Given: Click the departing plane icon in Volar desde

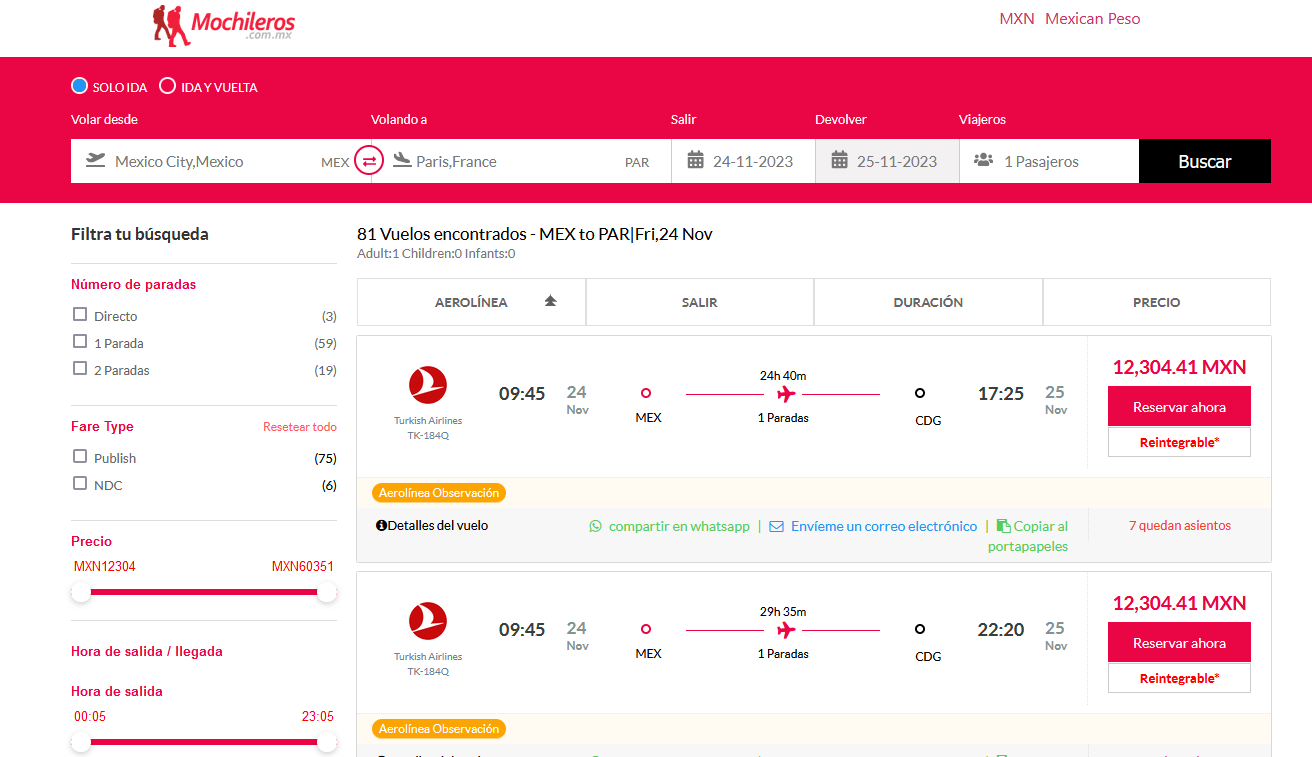Looking at the screenshot, I should [96, 160].
